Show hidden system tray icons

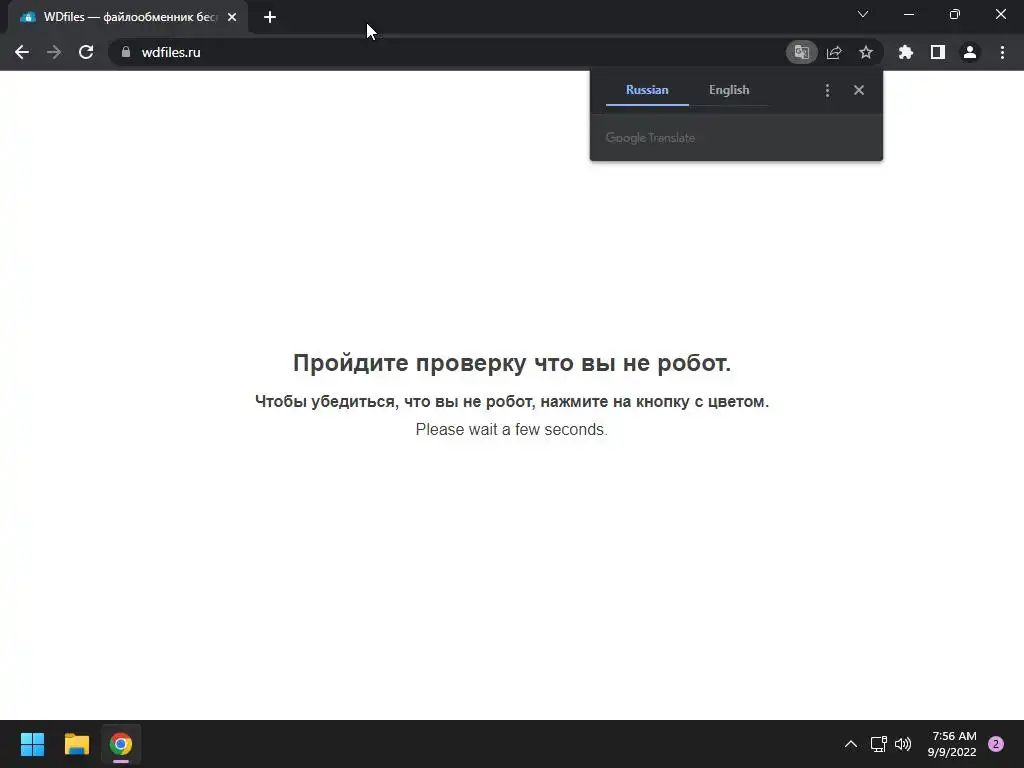pyautogui.click(x=851, y=744)
